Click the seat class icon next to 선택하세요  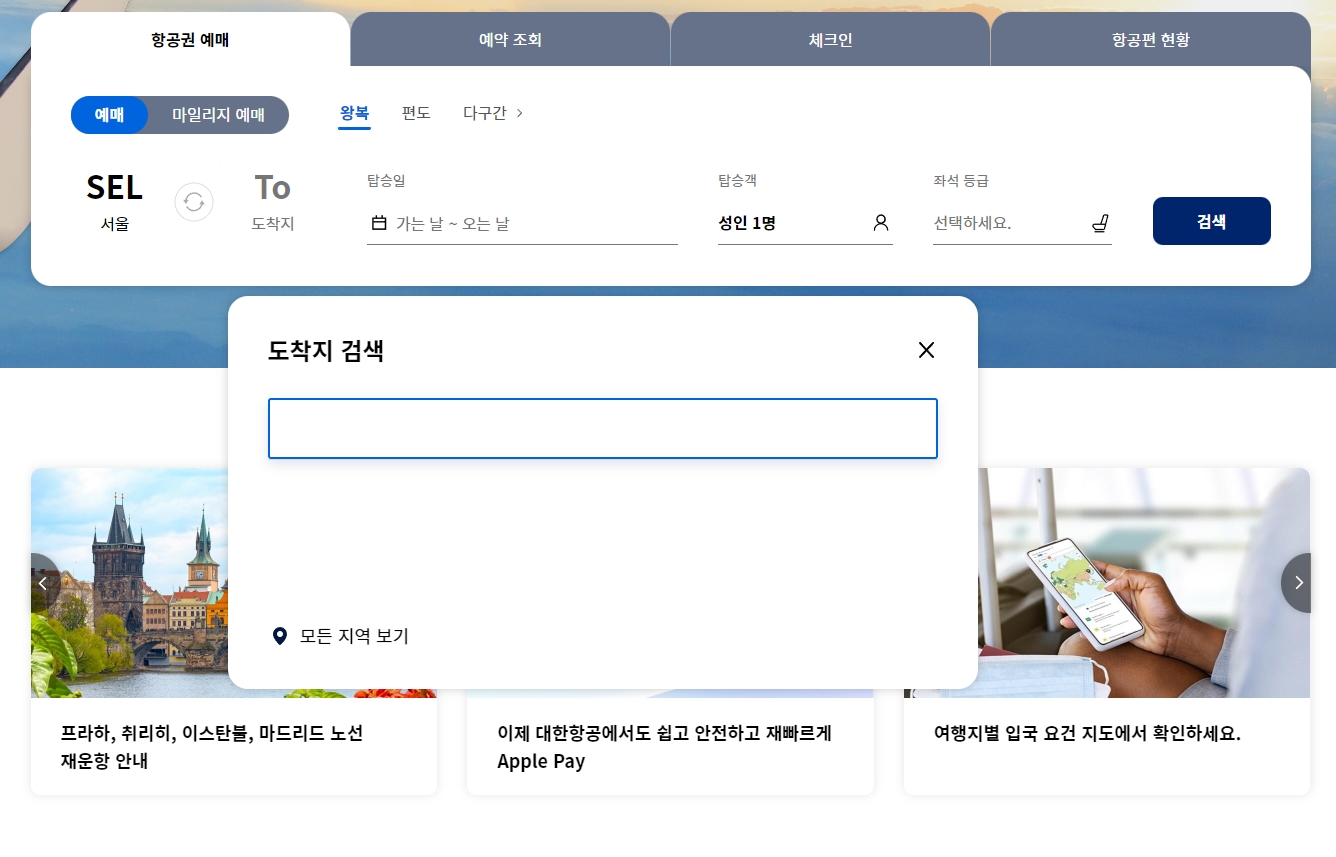(x=1100, y=223)
